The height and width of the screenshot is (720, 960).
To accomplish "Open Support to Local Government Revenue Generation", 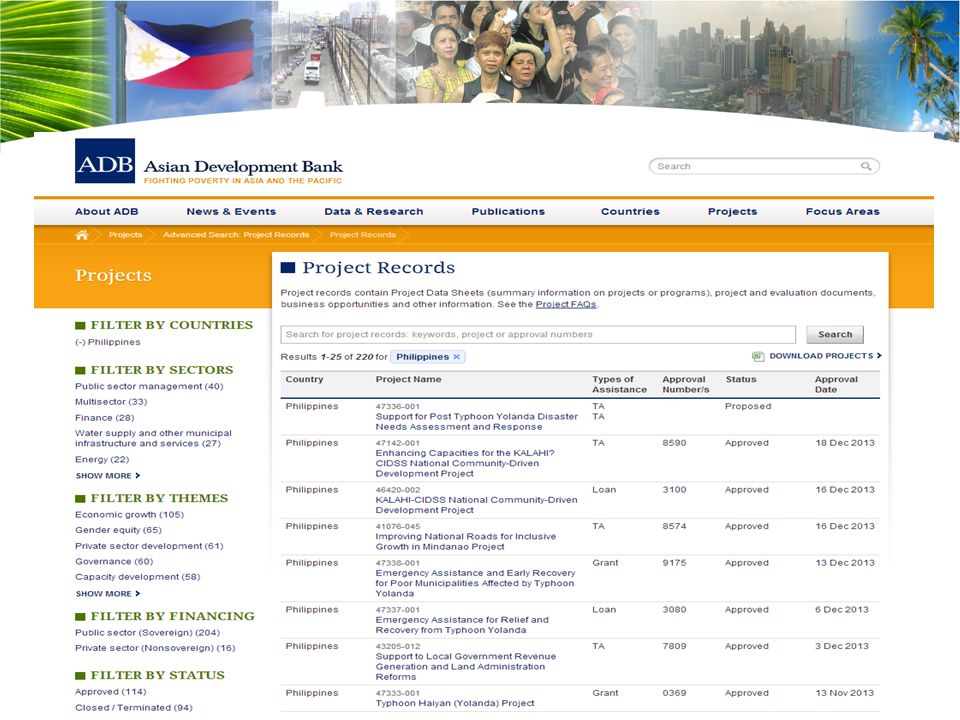I will tap(465, 667).
